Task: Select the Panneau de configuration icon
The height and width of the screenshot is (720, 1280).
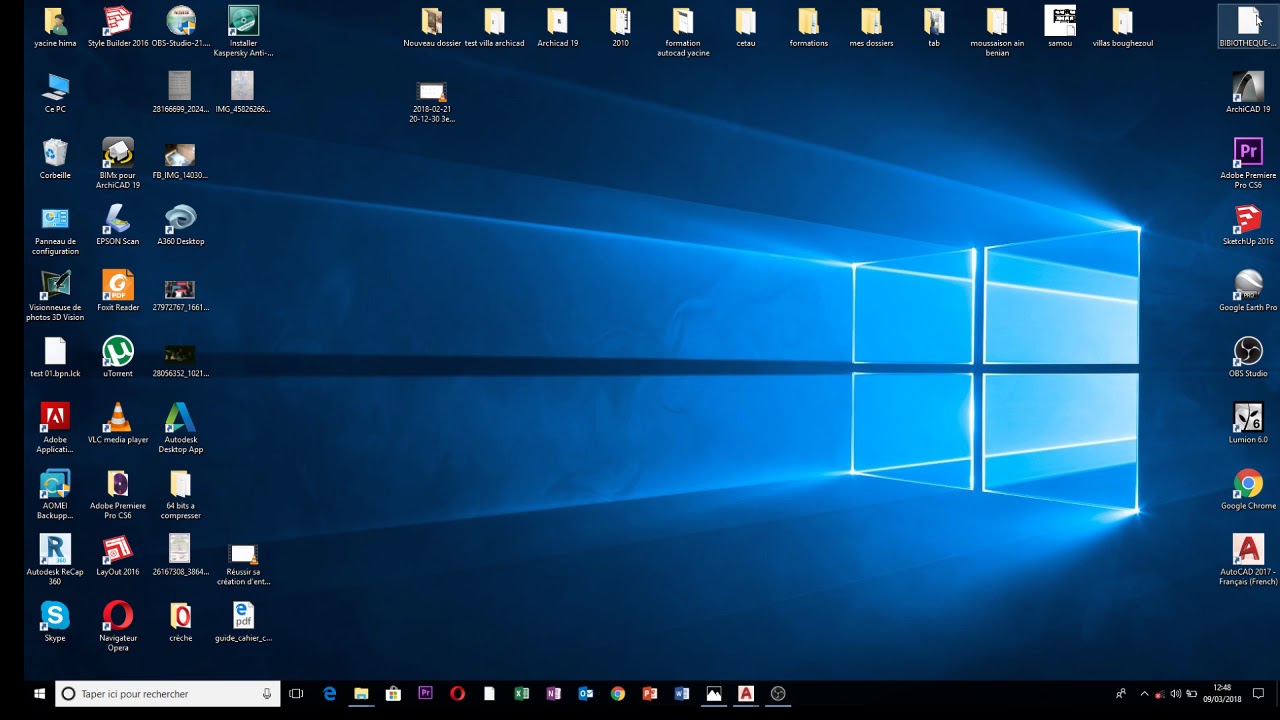Action: point(55,229)
